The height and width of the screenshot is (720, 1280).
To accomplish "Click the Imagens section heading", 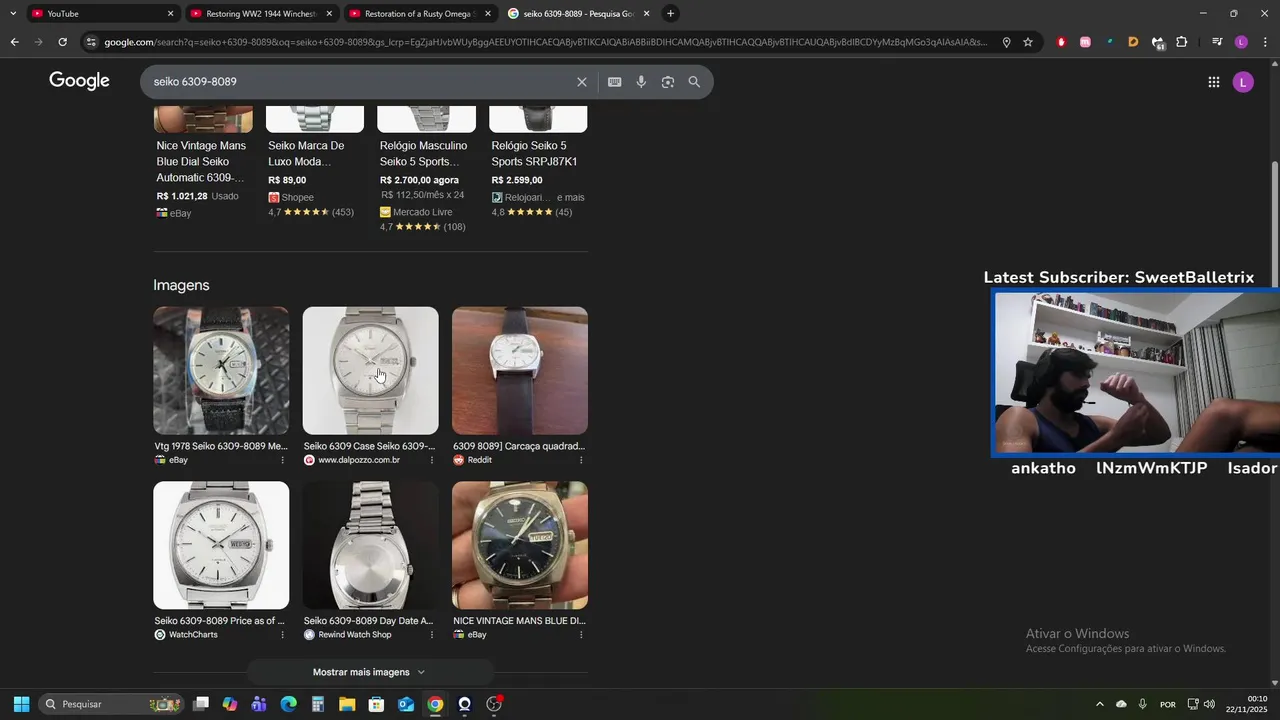I will (x=181, y=285).
